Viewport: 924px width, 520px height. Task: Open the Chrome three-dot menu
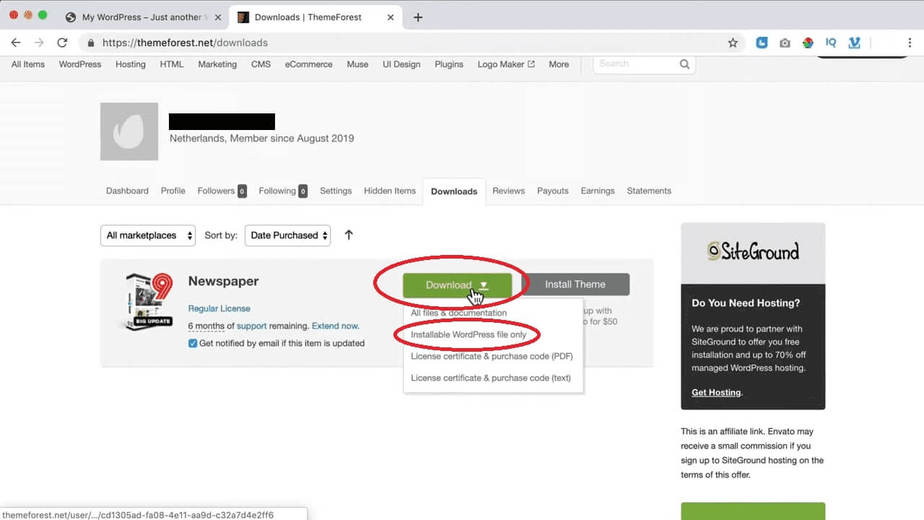910,42
